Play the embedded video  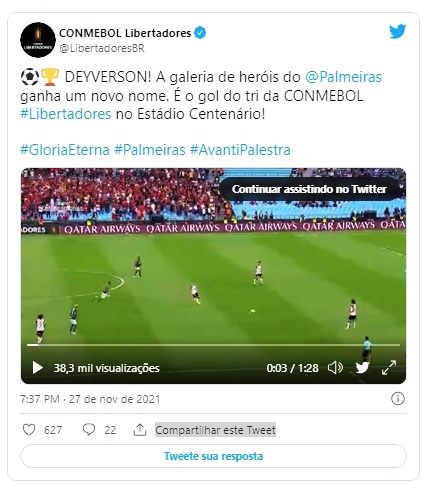click(37, 368)
